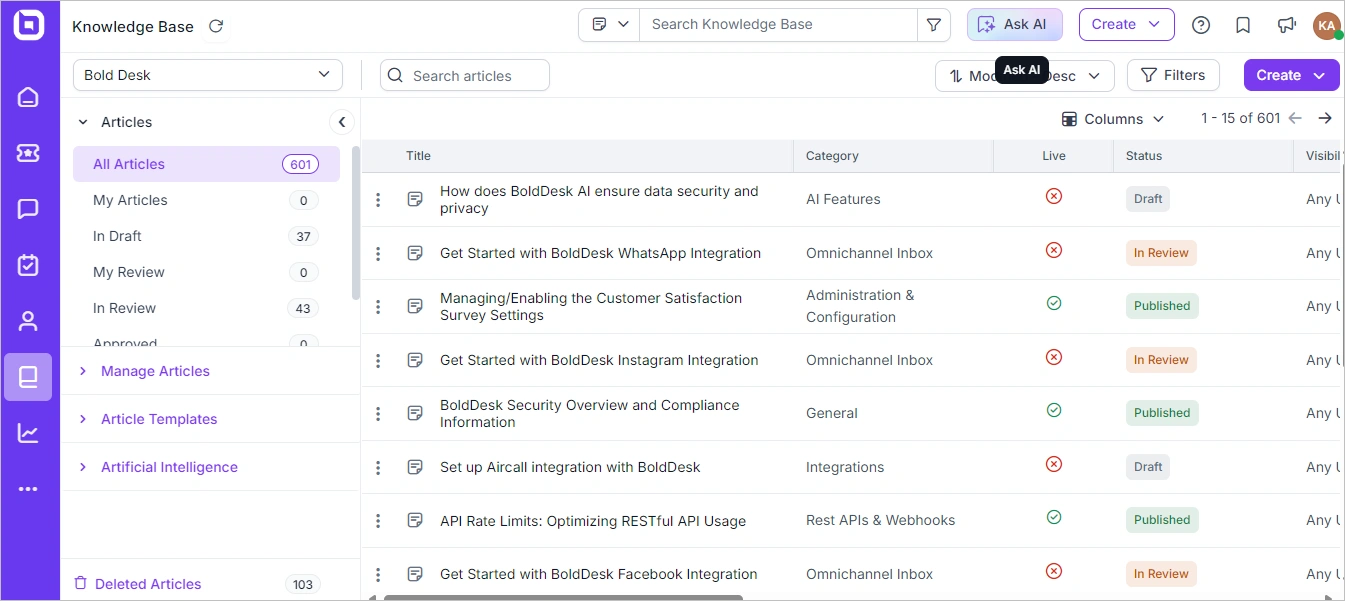The height and width of the screenshot is (601, 1345).
Task: Open row menu for Aircall integration article
Action: pos(378,468)
